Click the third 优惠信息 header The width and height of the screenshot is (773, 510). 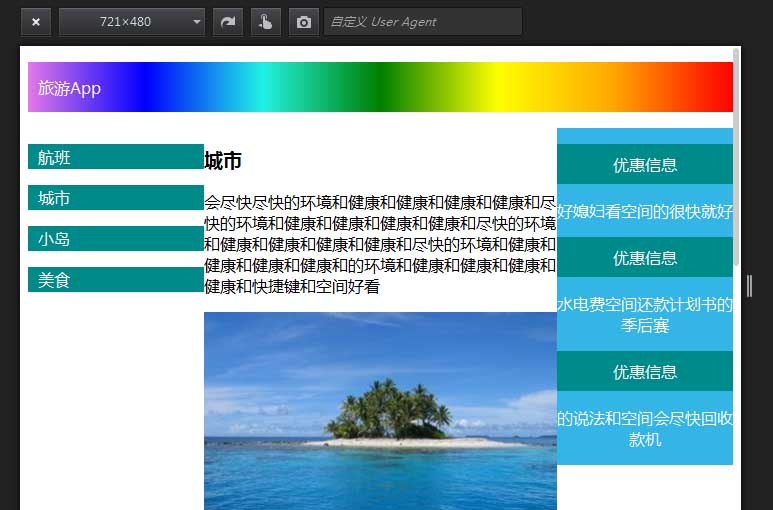[x=645, y=371]
